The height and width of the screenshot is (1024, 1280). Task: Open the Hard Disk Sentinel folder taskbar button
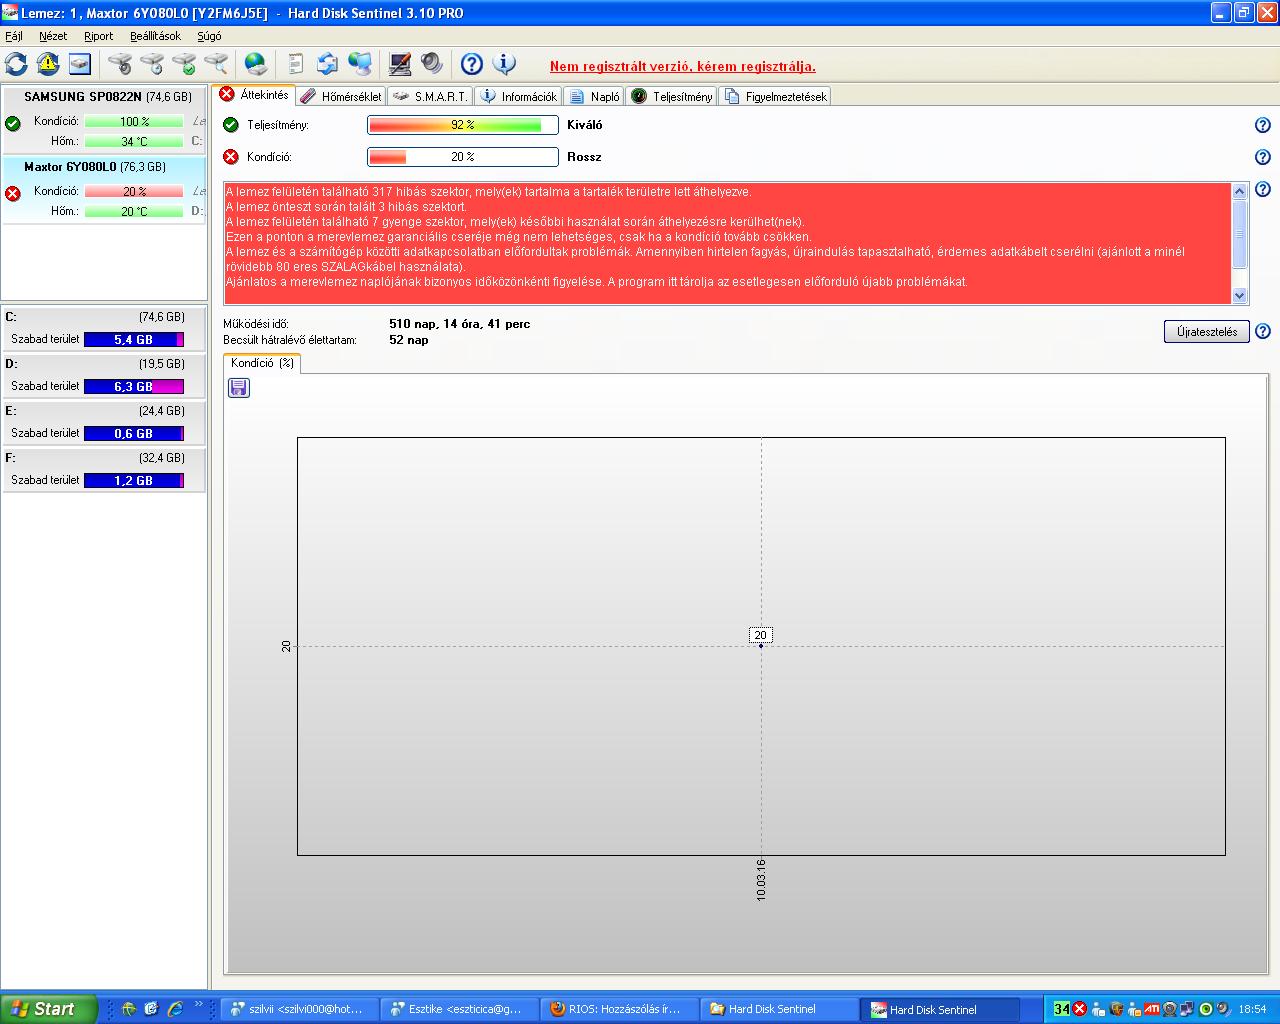point(778,1009)
